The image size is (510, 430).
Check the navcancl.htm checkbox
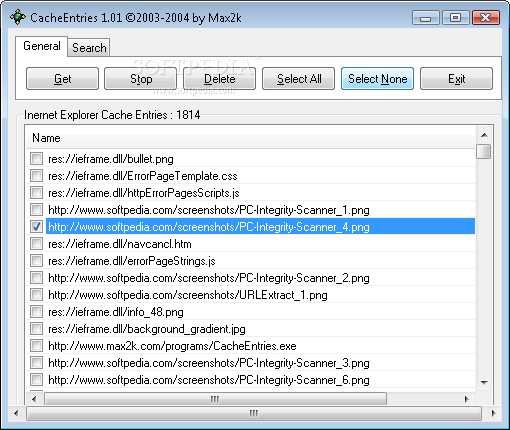pyautogui.click(x=36, y=243)
